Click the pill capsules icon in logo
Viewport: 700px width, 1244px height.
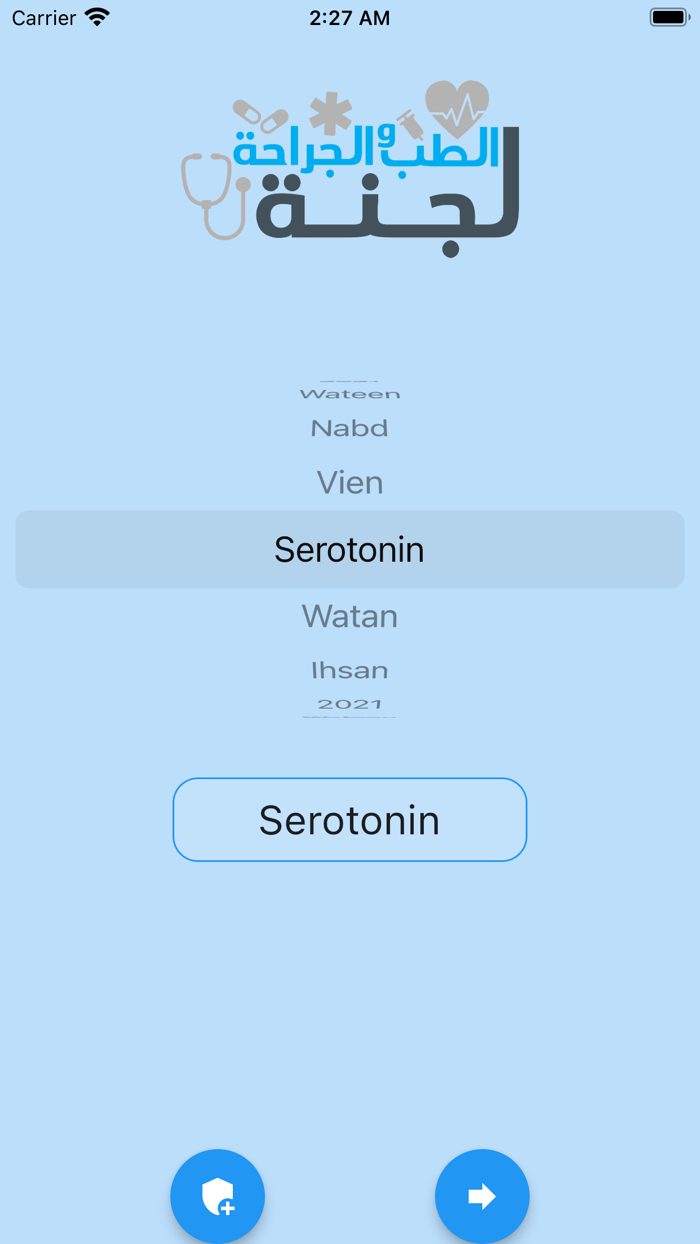[x=260, y=116]
